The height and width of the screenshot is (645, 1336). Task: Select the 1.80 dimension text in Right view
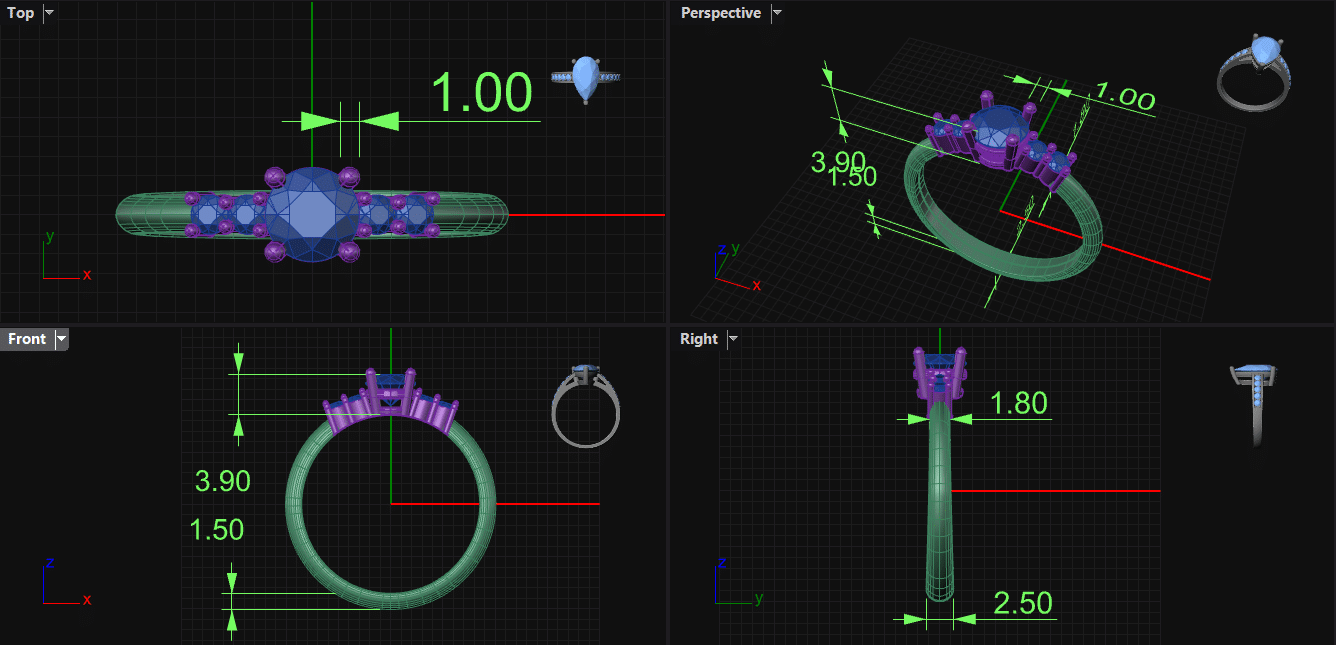(1018, 403)
